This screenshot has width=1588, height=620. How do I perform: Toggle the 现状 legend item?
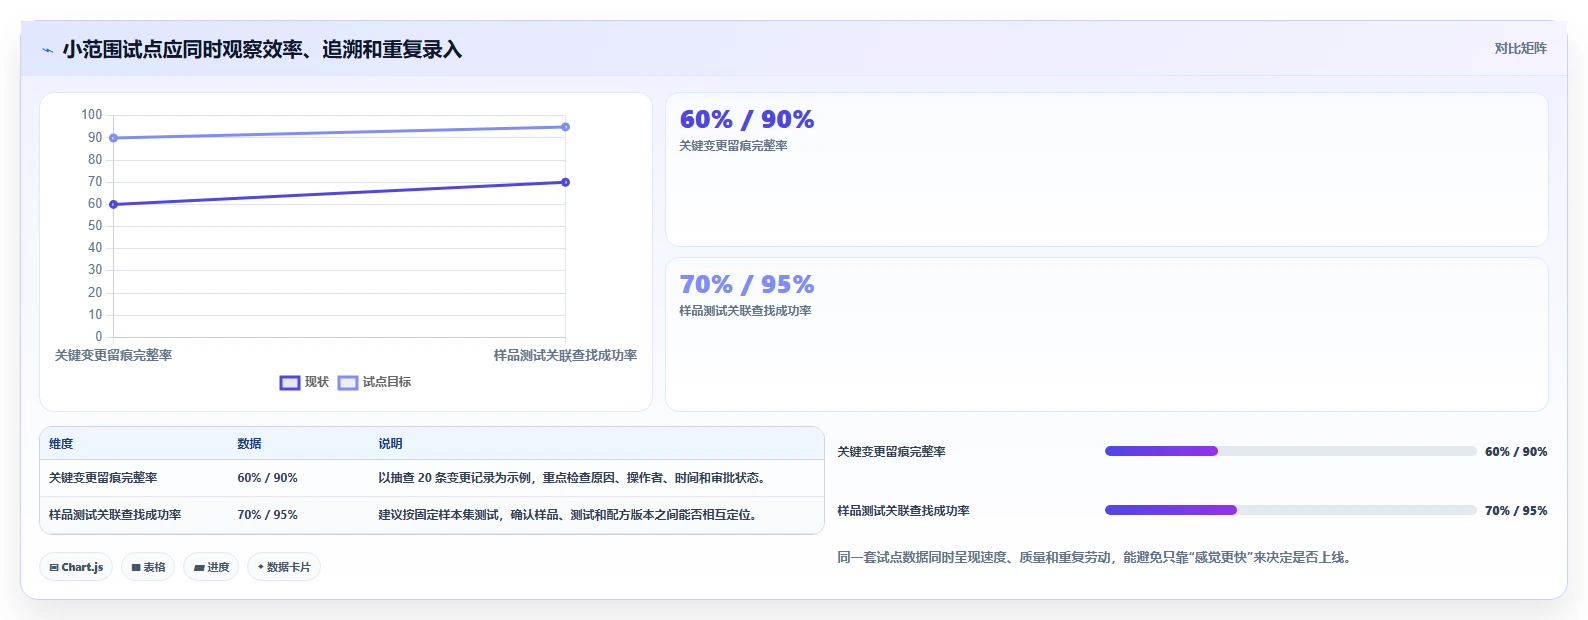pyautogui.click(x=304, y=382)
